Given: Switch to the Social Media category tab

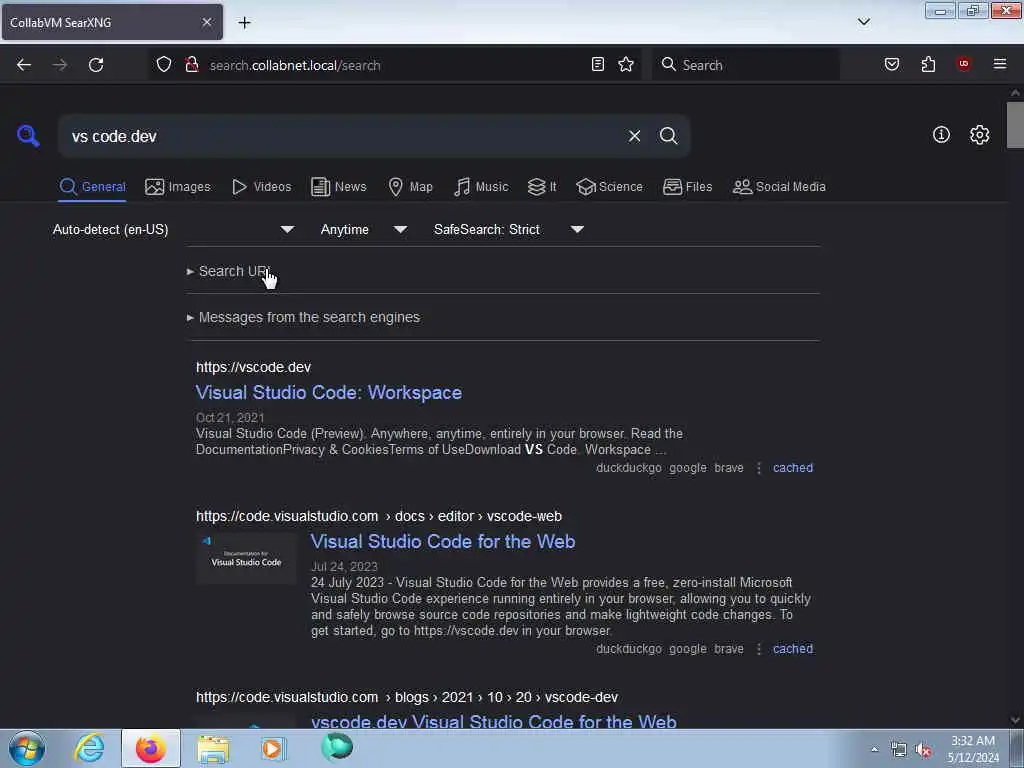Looking at the screenshot, I should click(779, 187).
